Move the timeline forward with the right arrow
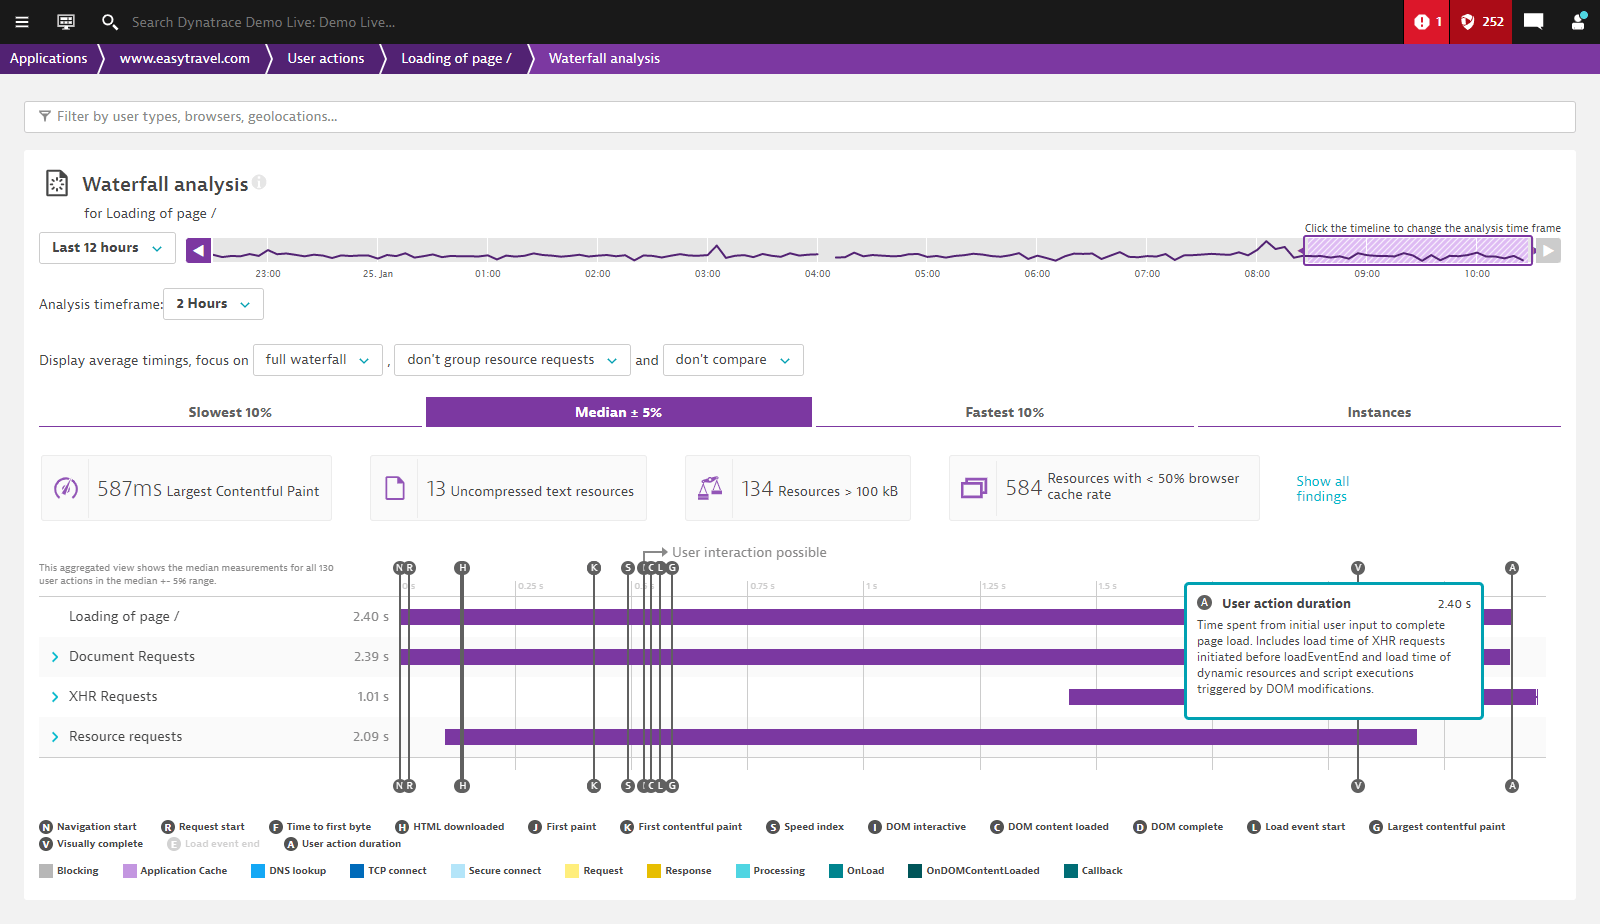 click(1548, 250)
